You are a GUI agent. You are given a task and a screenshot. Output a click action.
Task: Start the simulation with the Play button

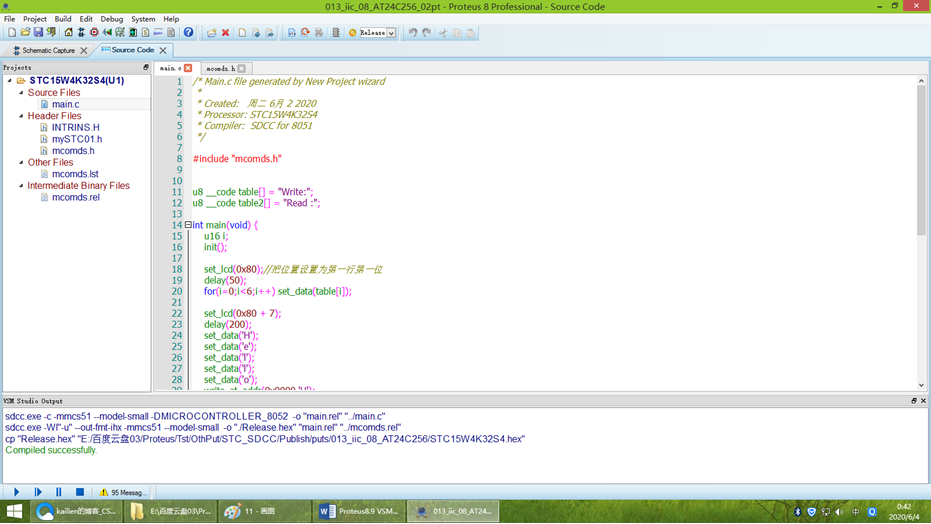coord(16,492)
